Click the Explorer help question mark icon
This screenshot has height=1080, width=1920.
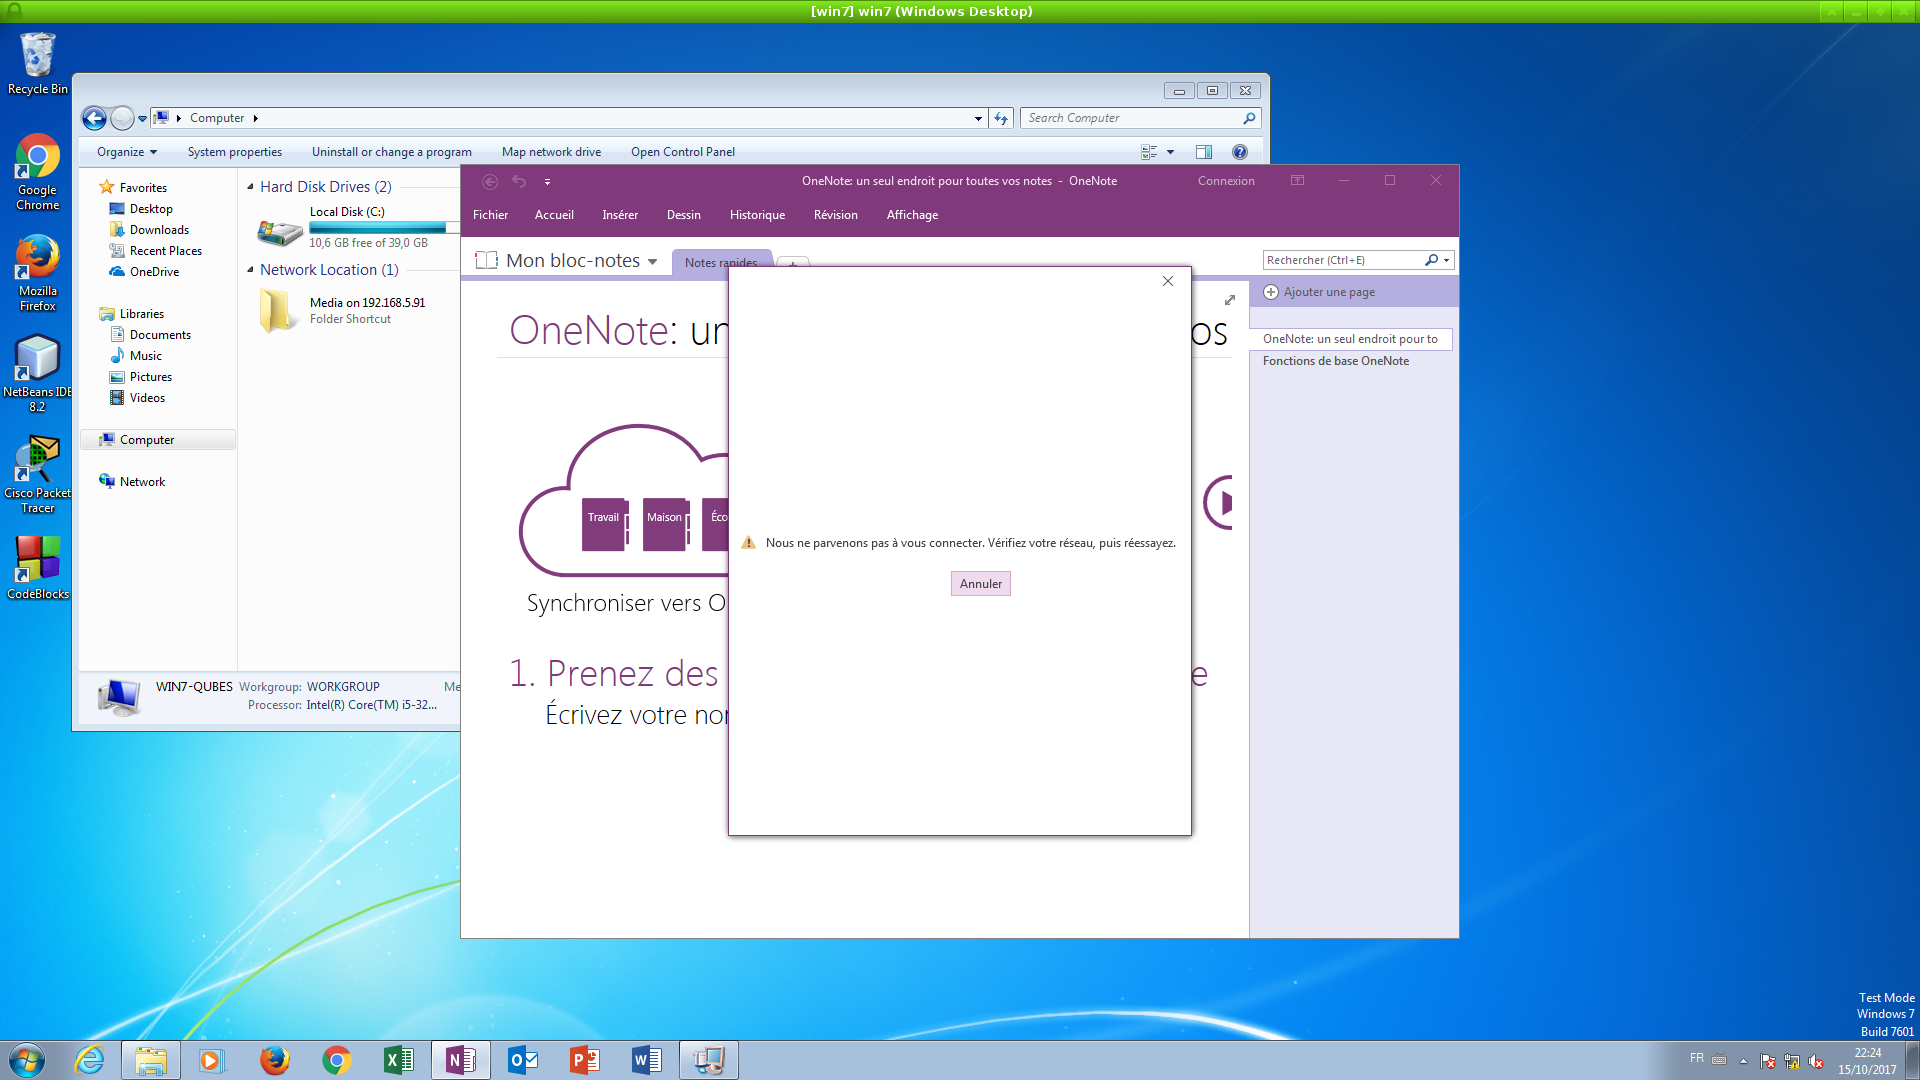coord(1240,152)
